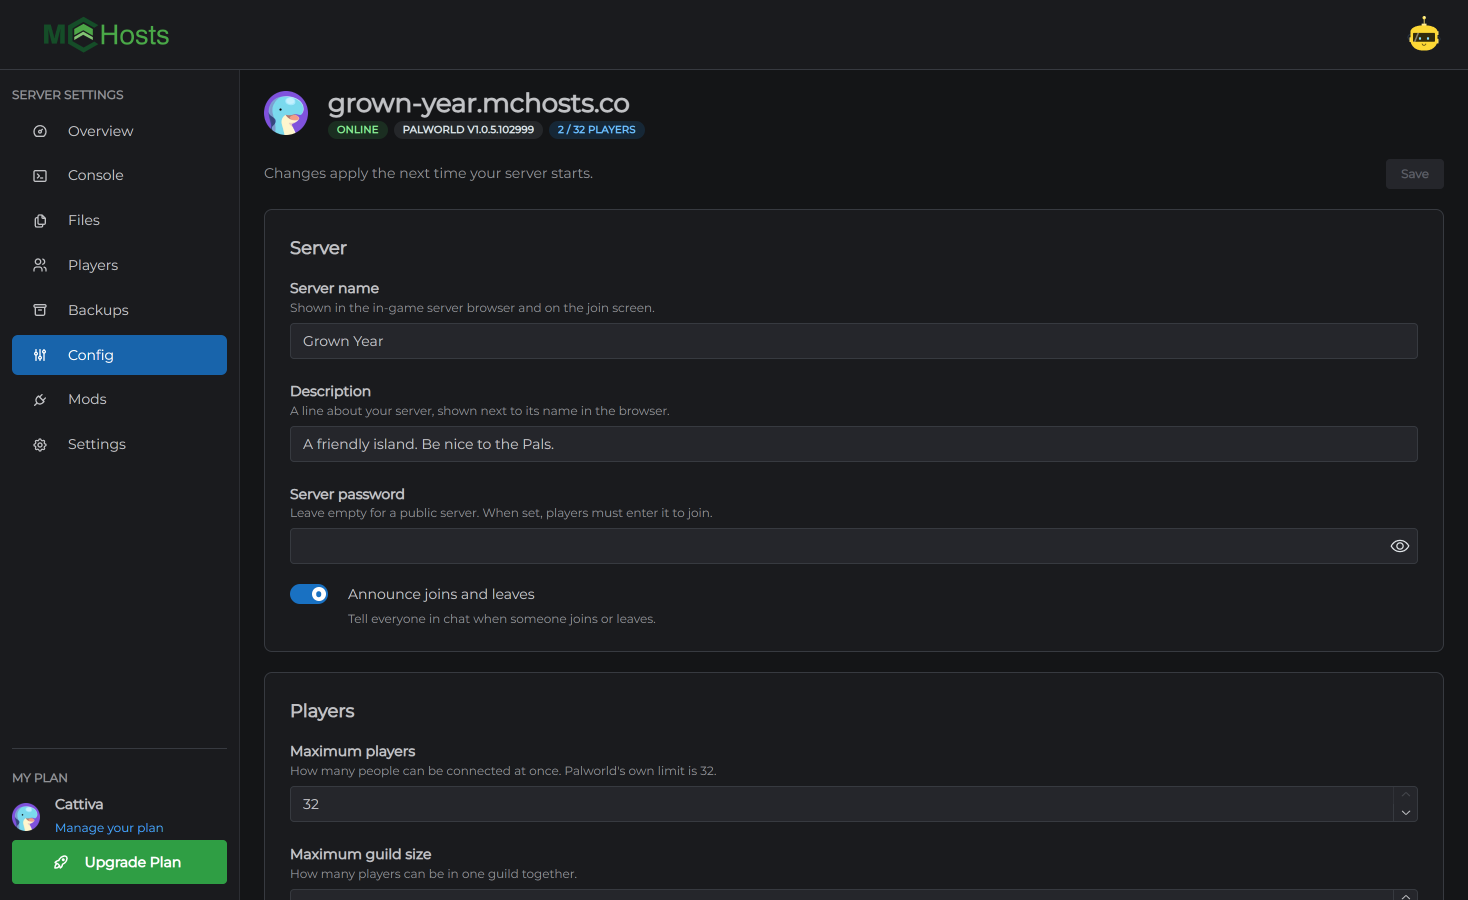Open the robot avatar account menu
This screenshot has width=1468, height=900.
pyautogui.click(x=1424, y=35)
